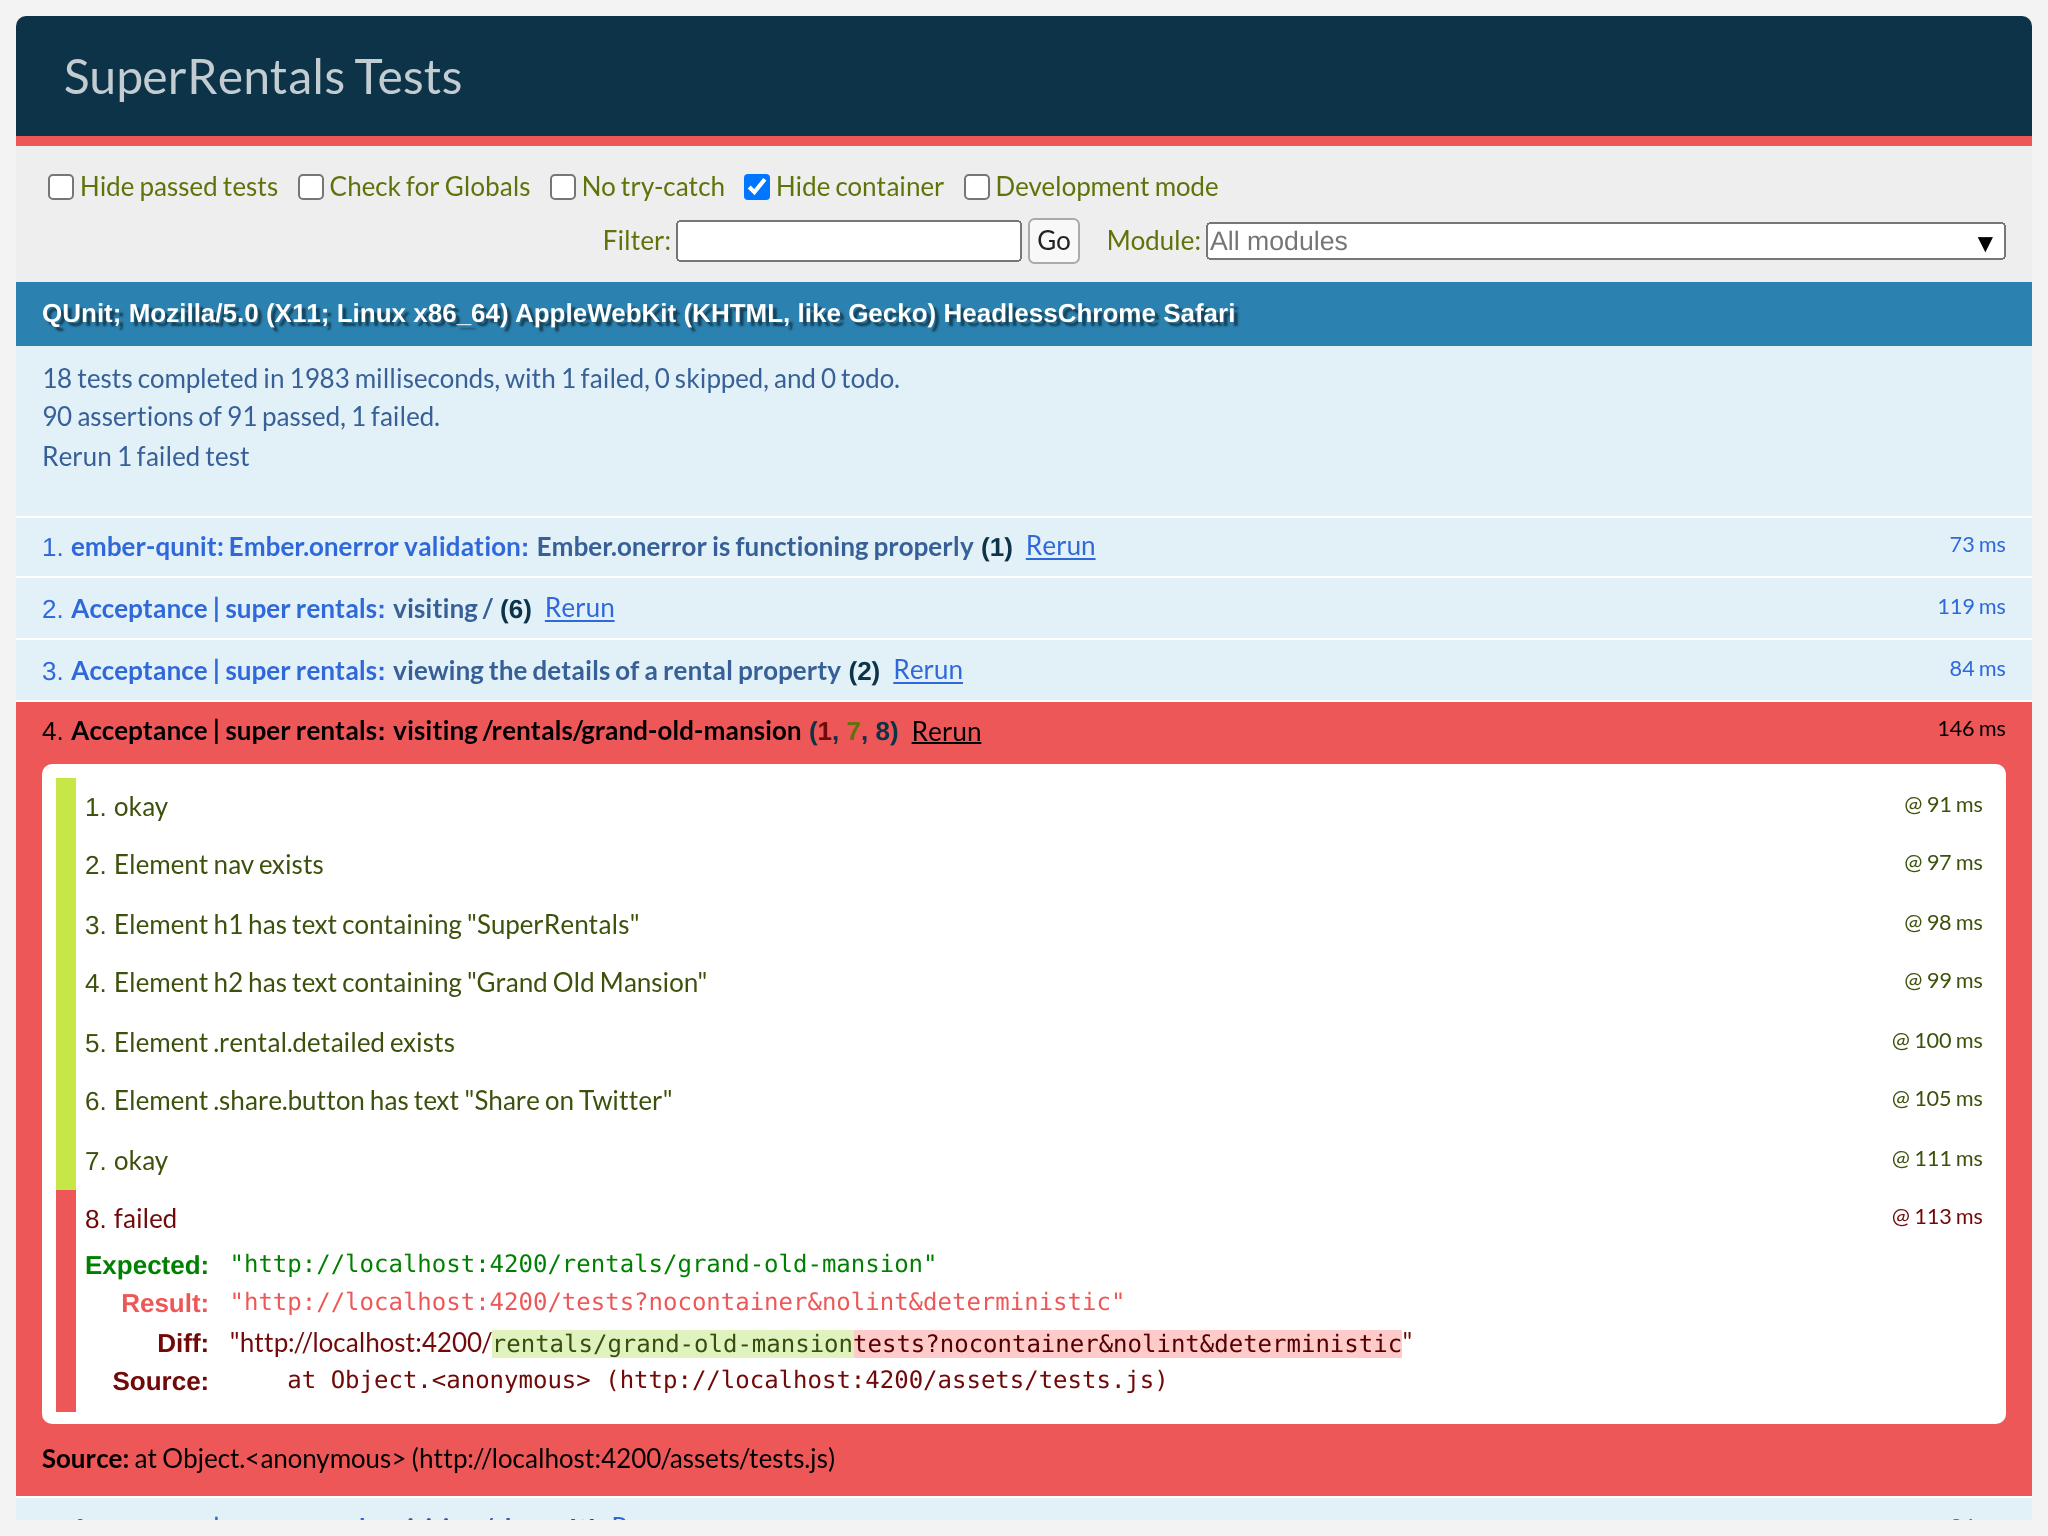This screenshot has height=1536, width=2048.
Task: Expand Ember.onerror is functioning properly test
Action: coord(754,546)
